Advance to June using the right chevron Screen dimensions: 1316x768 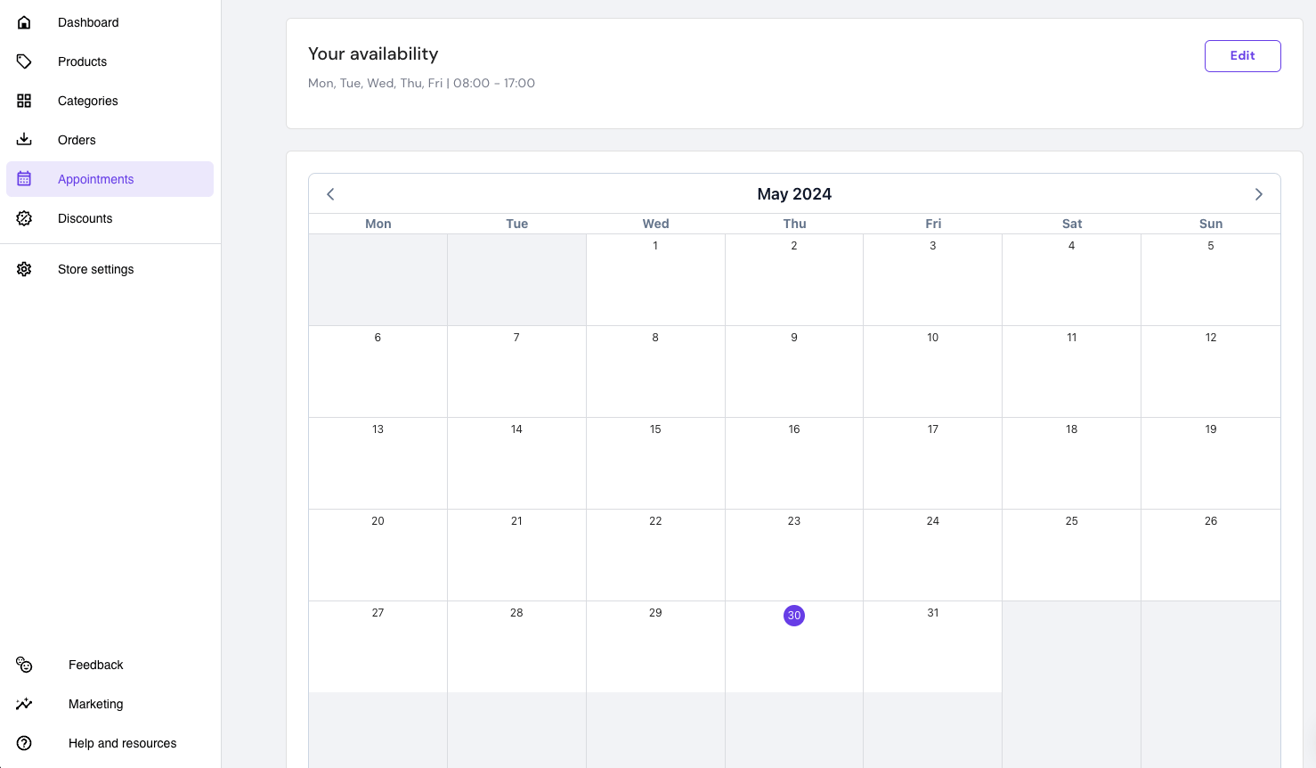(x=1259, y=194)
